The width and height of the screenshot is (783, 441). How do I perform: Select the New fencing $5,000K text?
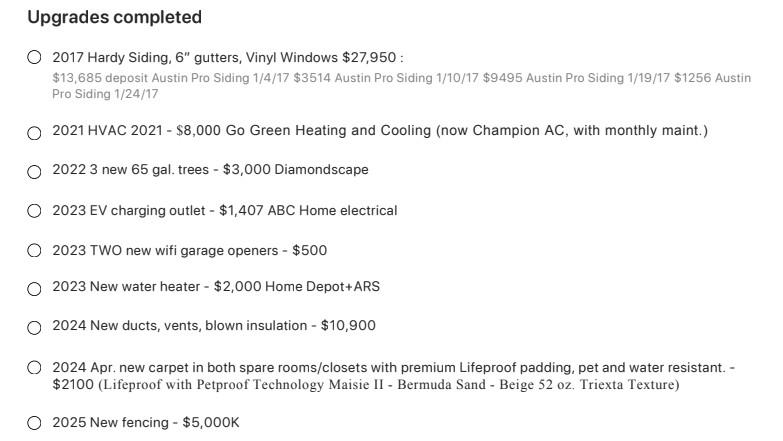pyautogui.click(x=146, y=423)
